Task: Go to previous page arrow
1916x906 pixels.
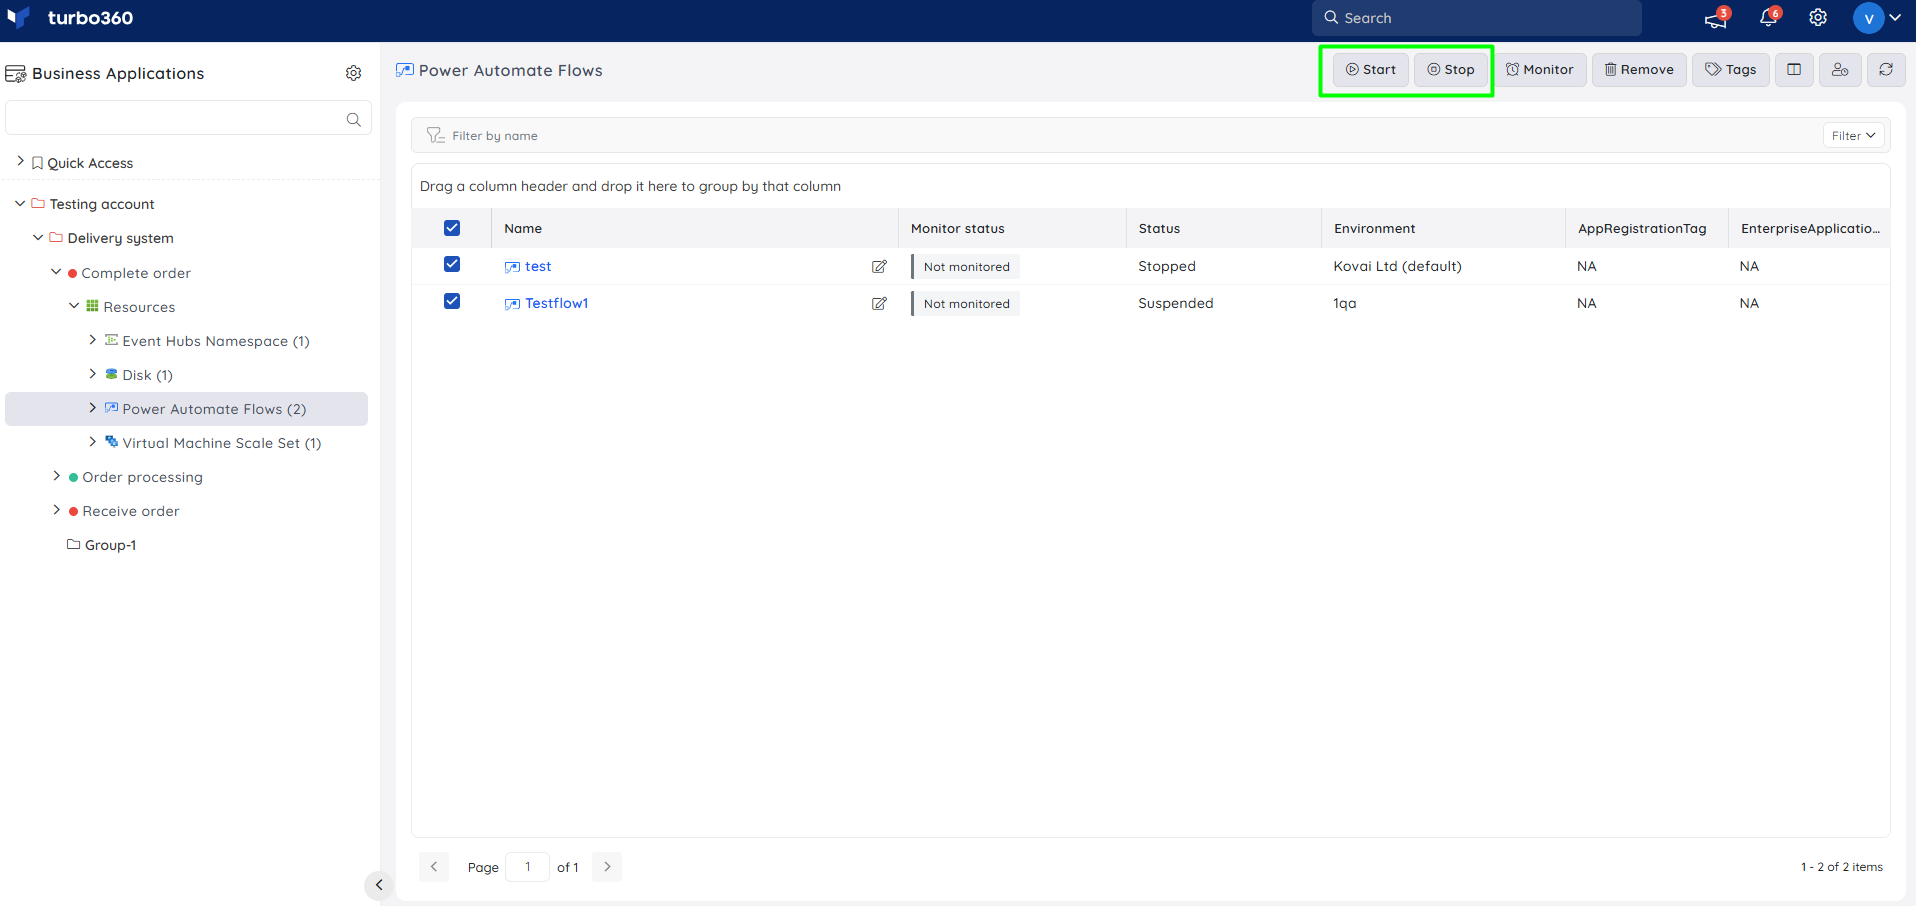Action: click(x=434, y=867)
